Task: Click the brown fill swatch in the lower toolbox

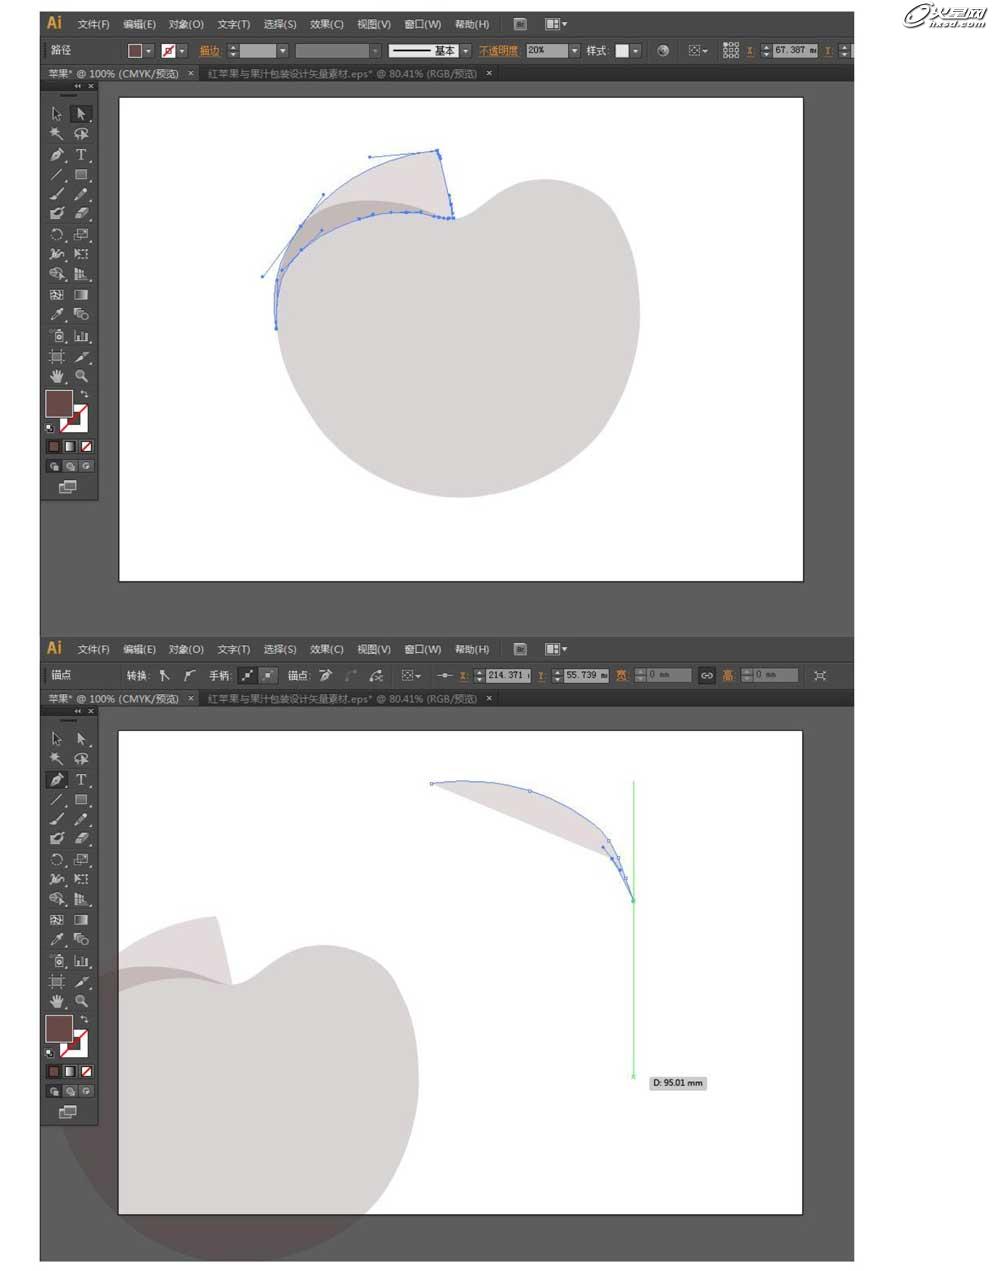Action: pyautogui.click(x=58, y=1029)
